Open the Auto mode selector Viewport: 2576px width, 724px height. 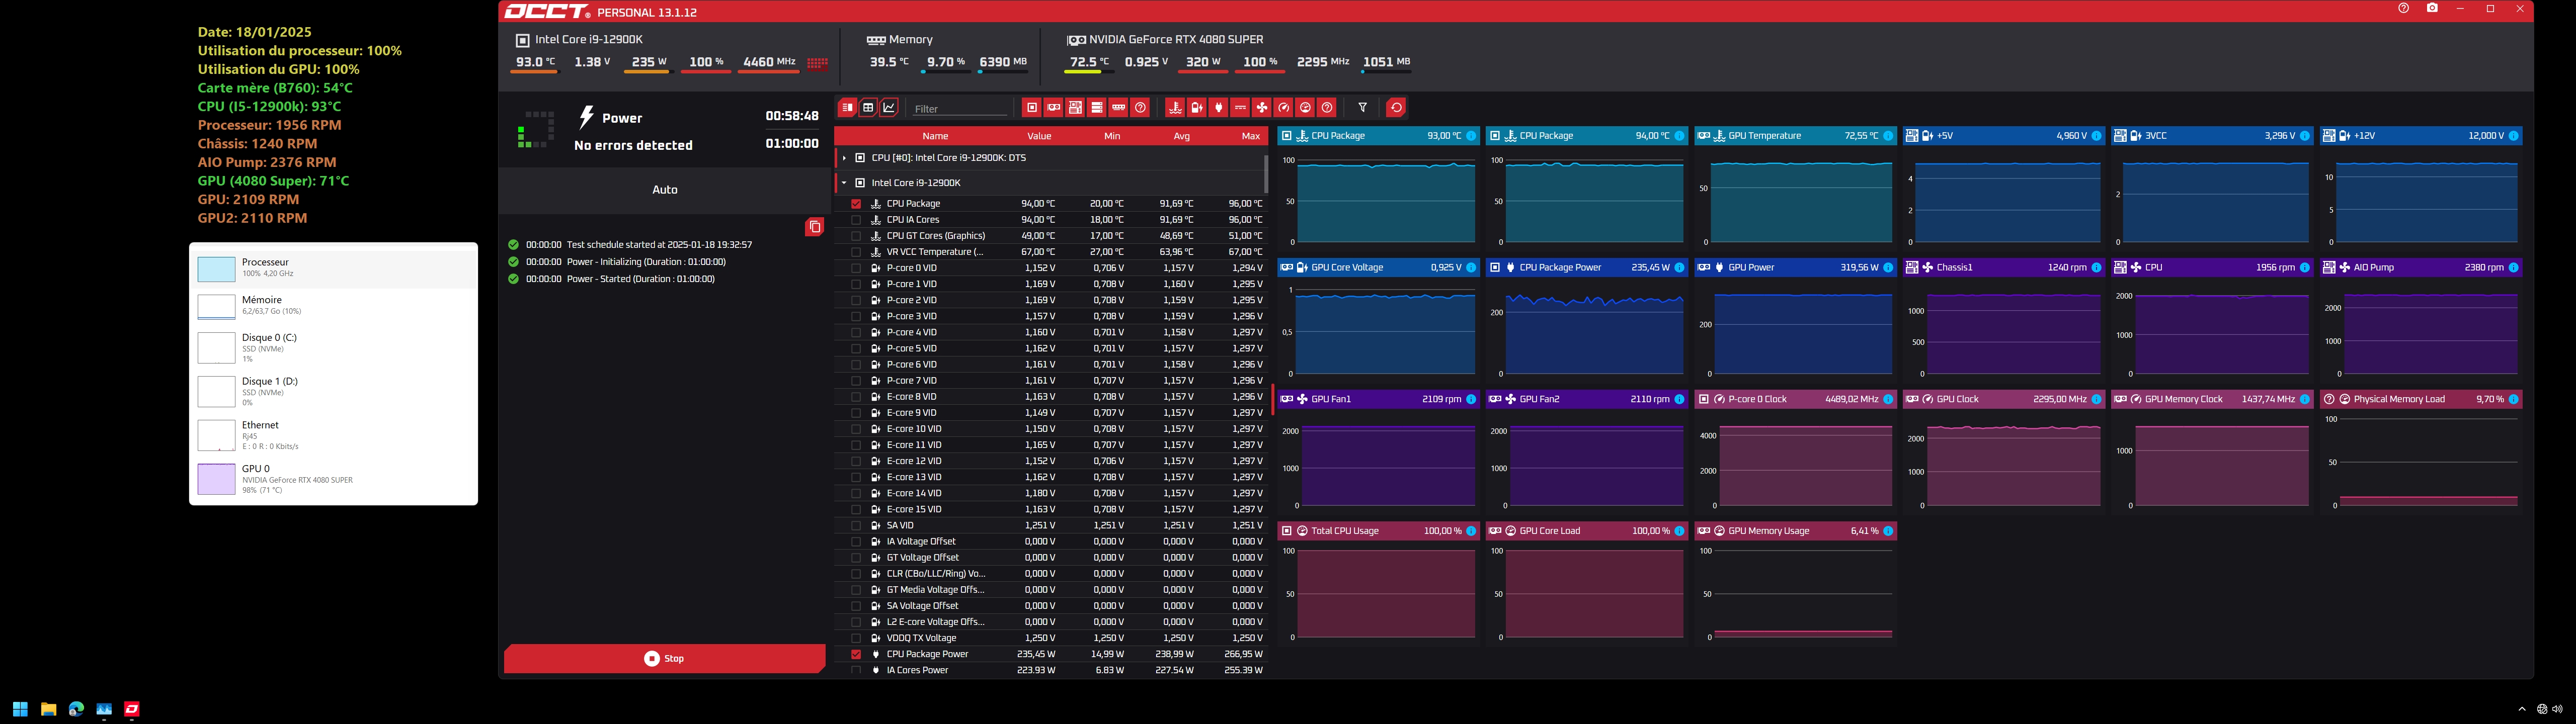(x=665, y=190)
